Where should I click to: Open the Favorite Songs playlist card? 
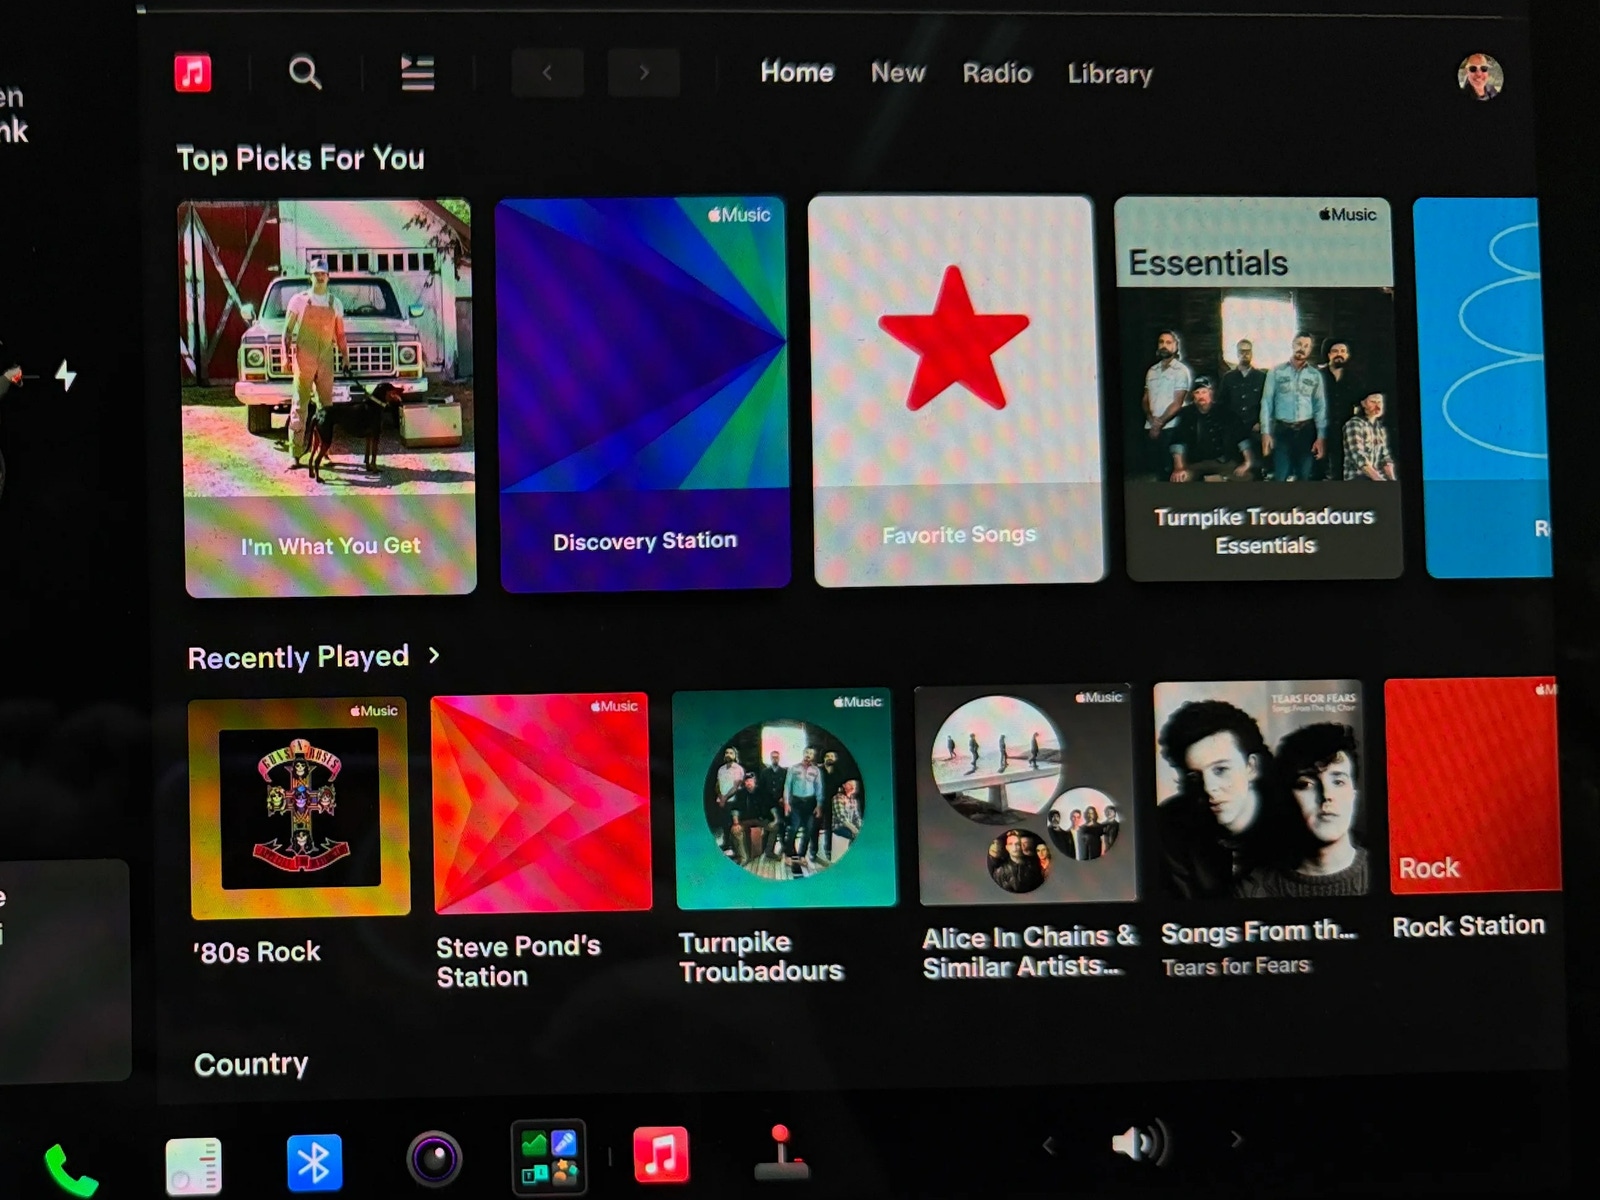(x=956, y=390)
